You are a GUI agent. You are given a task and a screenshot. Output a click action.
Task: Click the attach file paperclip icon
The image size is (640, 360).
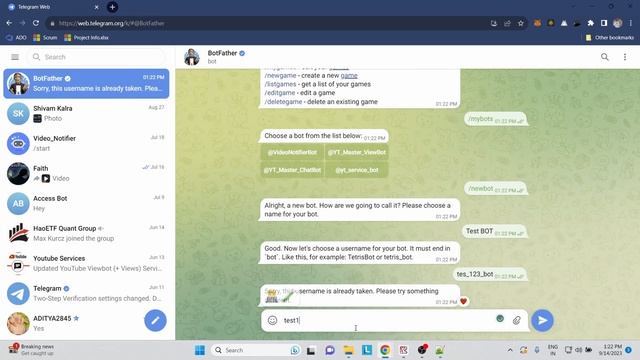tap(516, 320)
